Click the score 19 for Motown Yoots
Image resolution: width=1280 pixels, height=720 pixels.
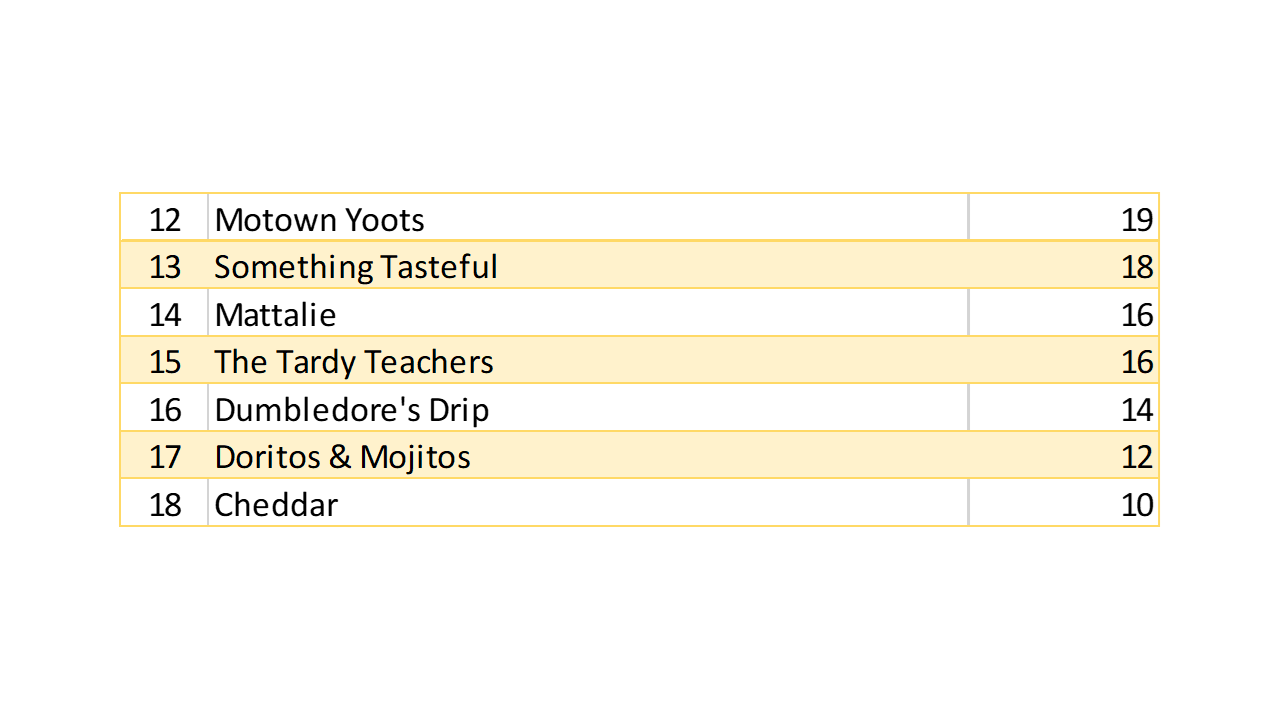click(1137, 219)
